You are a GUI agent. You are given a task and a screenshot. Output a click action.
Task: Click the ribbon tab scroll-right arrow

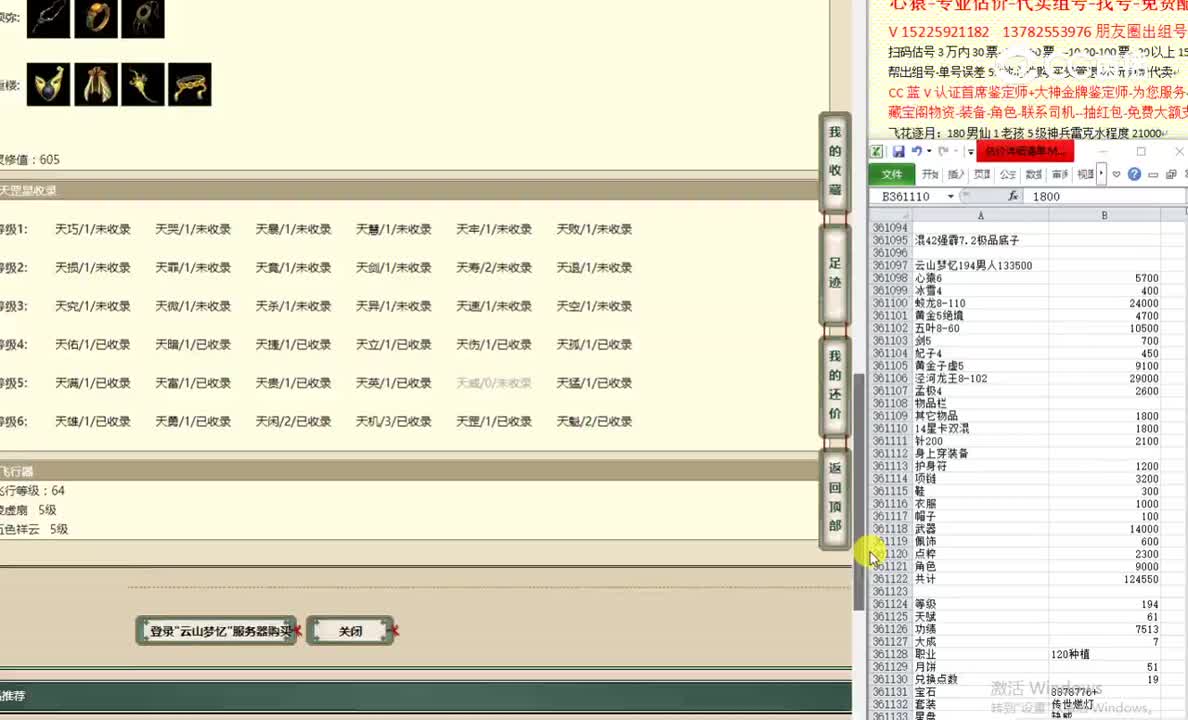[x=1101, y=174]
